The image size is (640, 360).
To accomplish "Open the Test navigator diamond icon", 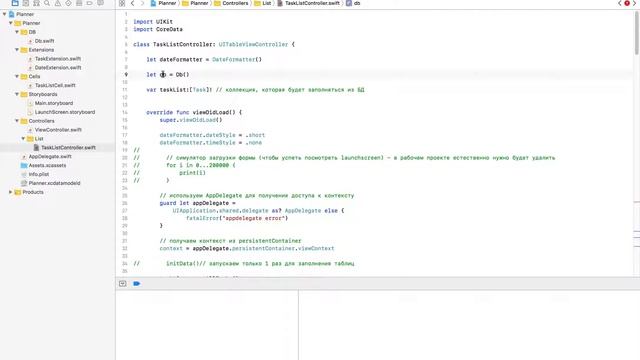I will [x=68, y=3].
